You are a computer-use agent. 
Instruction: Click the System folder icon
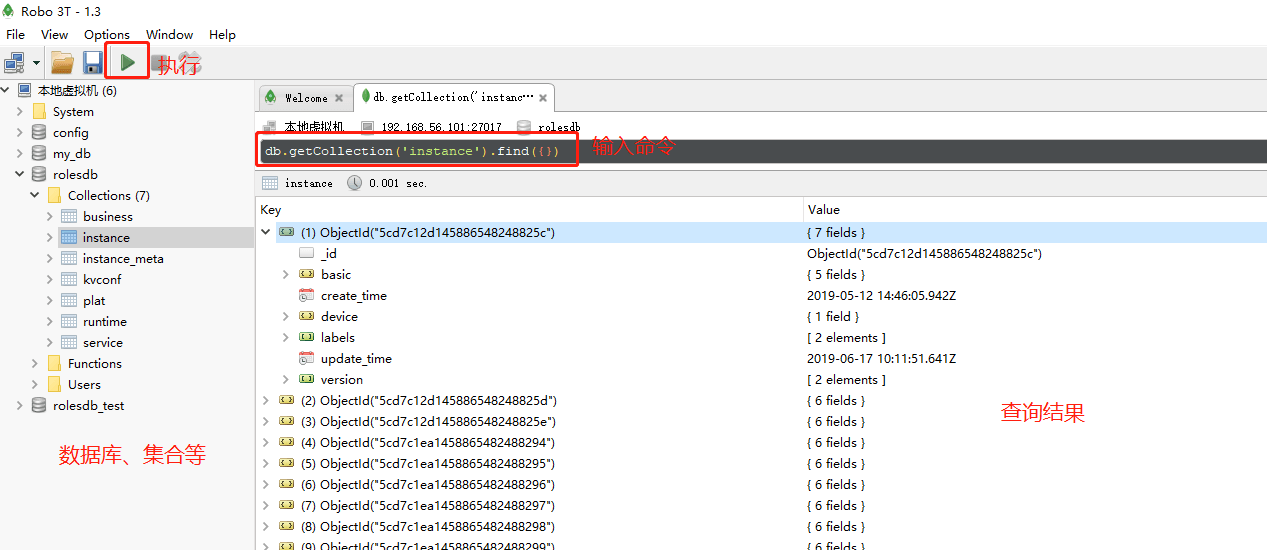[39, 111]
